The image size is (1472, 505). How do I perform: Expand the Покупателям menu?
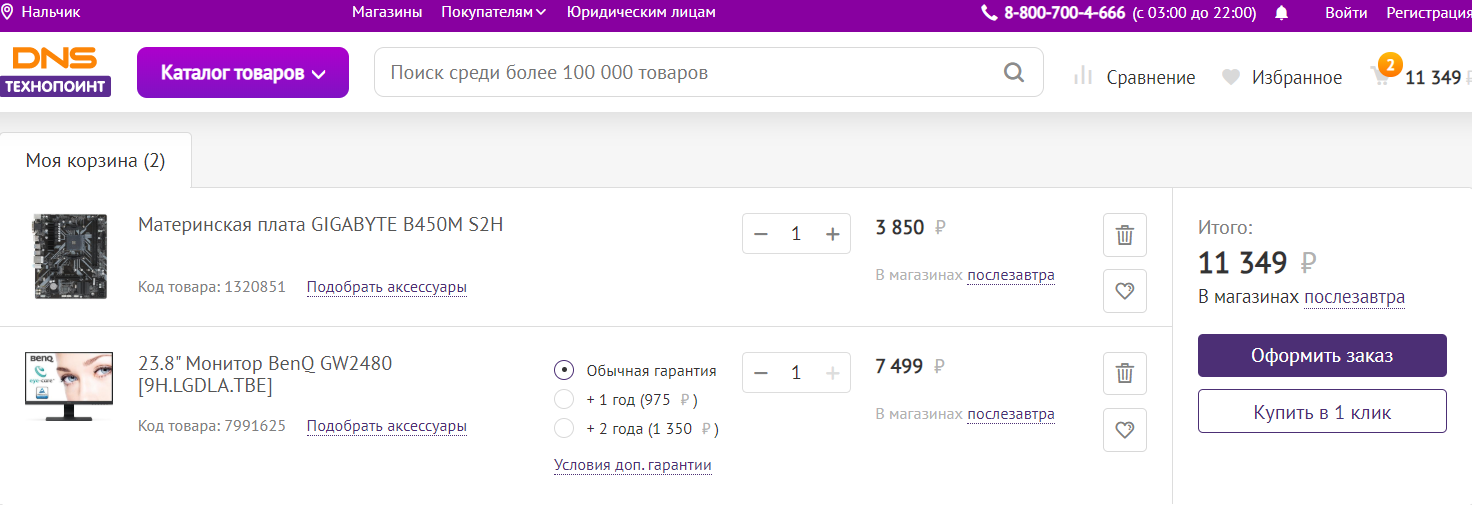point(493,13)
